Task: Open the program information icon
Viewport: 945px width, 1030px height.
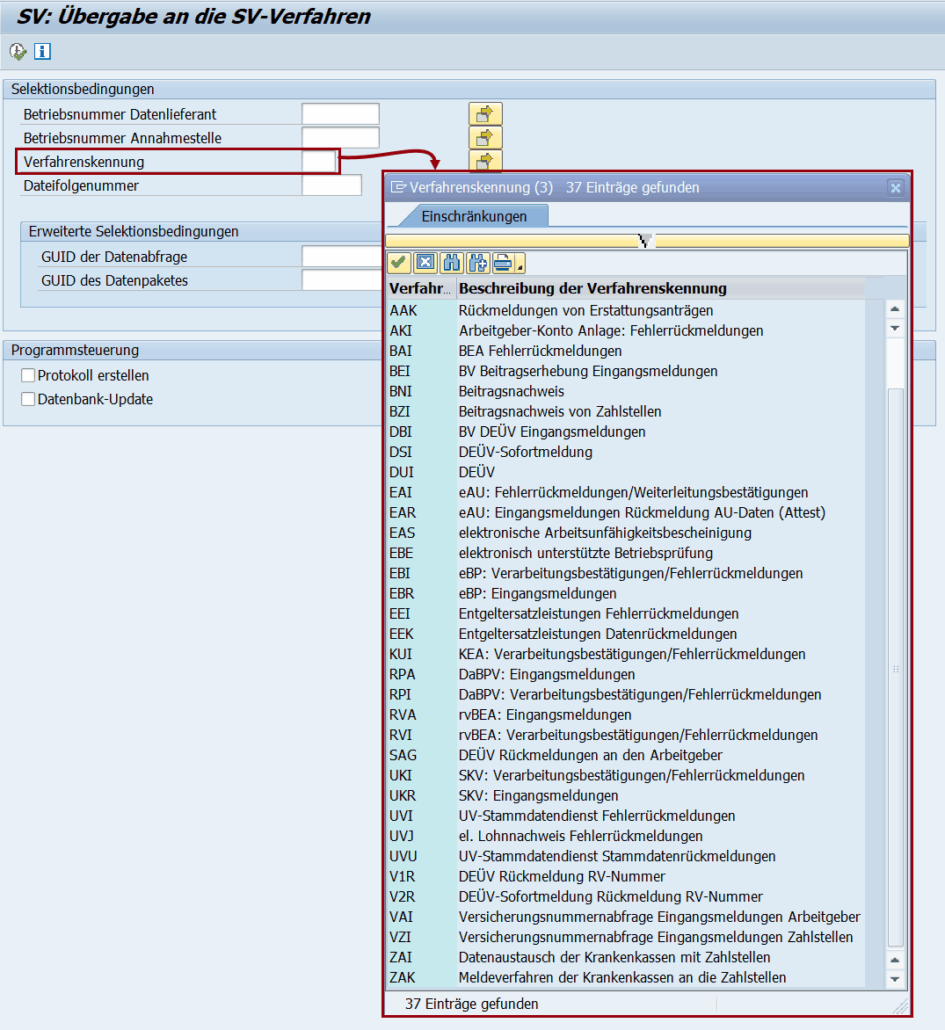Action: [x=42, y=51]
